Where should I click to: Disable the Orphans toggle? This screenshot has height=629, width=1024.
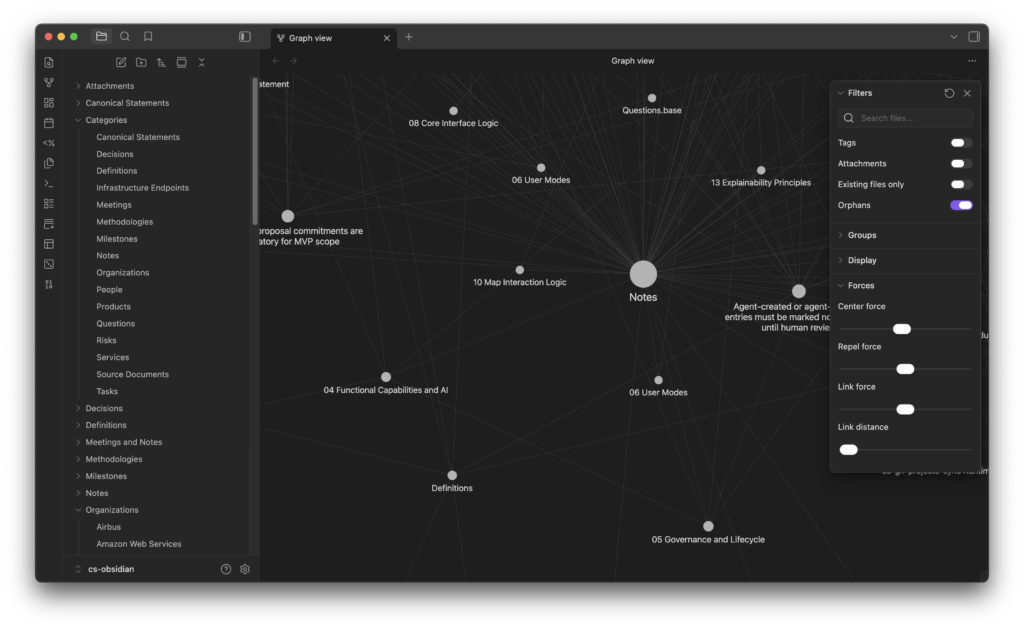point(961,204)
